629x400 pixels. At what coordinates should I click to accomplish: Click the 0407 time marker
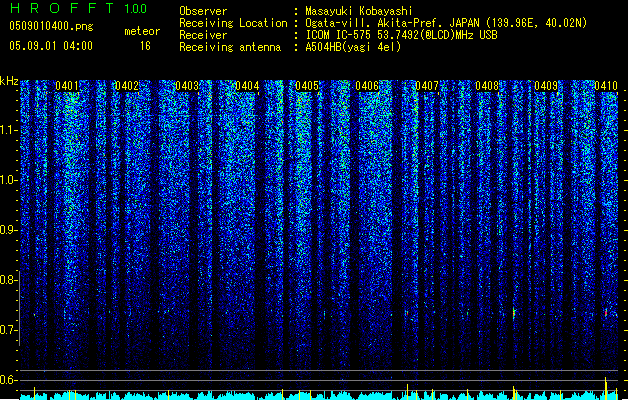[427, 86]
